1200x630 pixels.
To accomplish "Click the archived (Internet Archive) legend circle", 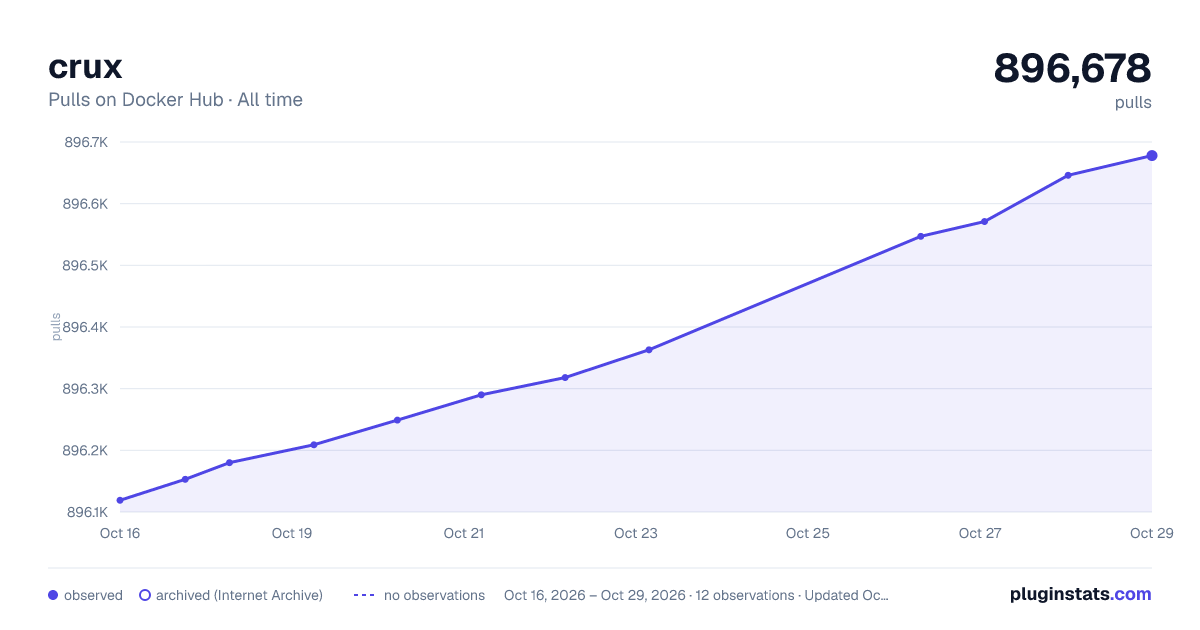I will [x=144, y=595].
